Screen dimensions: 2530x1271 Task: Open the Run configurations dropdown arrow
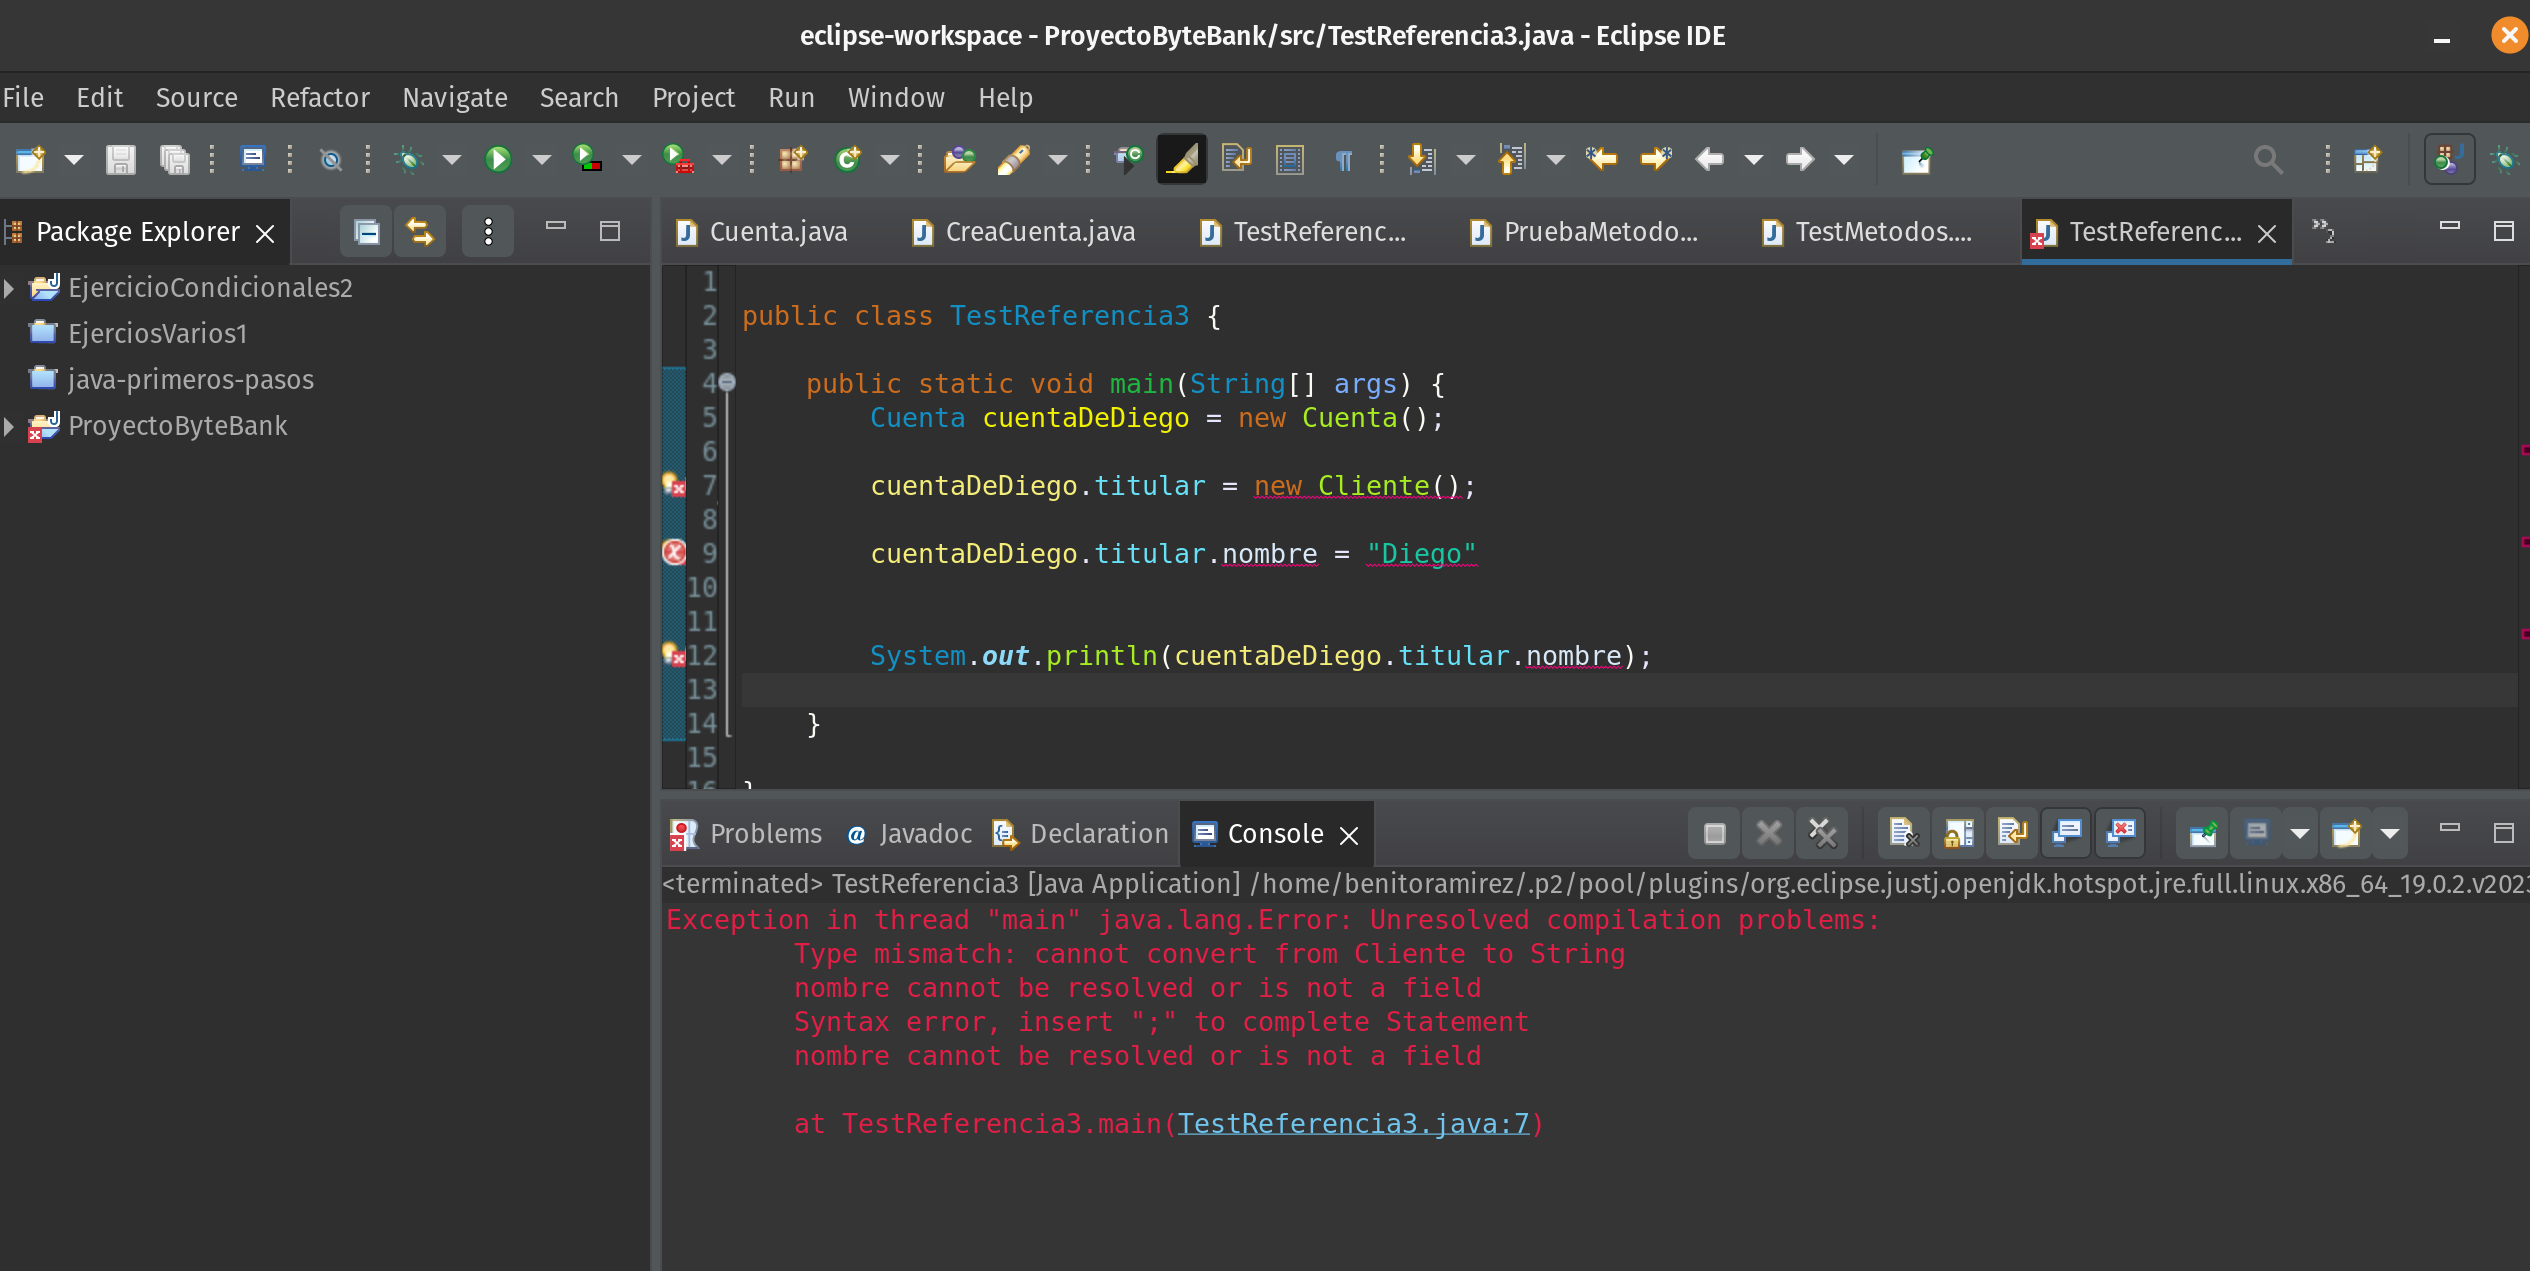pos(541,160)
